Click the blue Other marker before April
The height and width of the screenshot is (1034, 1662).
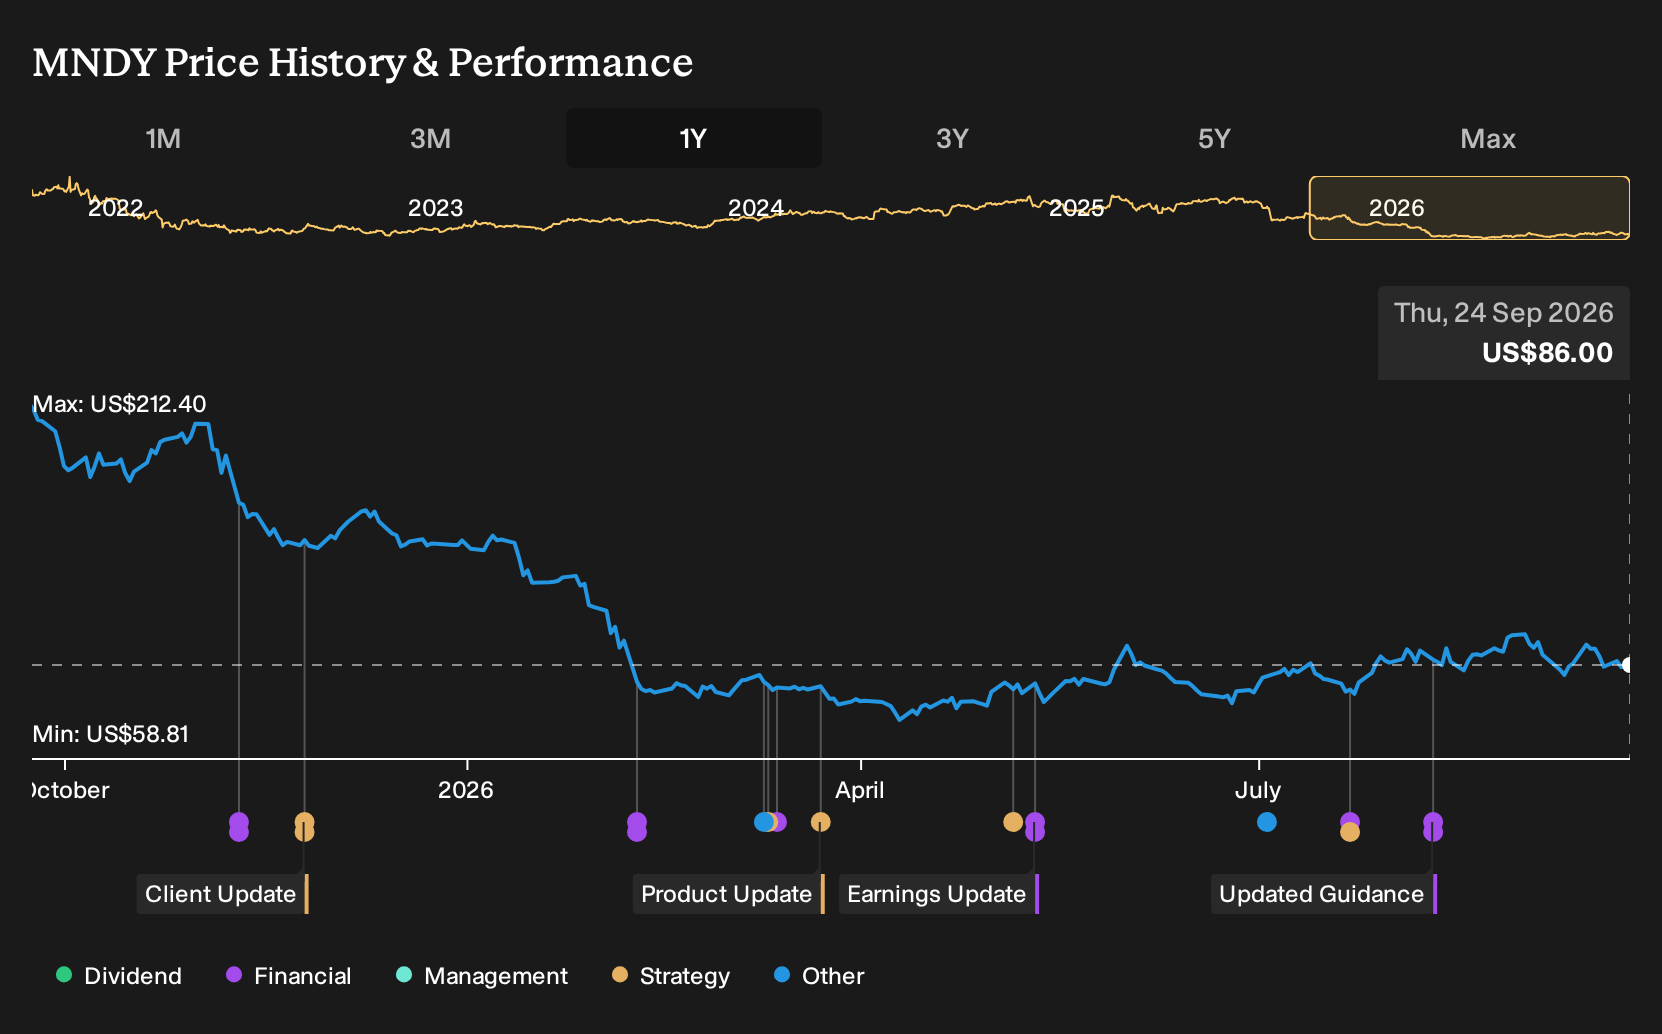(764, 822)
